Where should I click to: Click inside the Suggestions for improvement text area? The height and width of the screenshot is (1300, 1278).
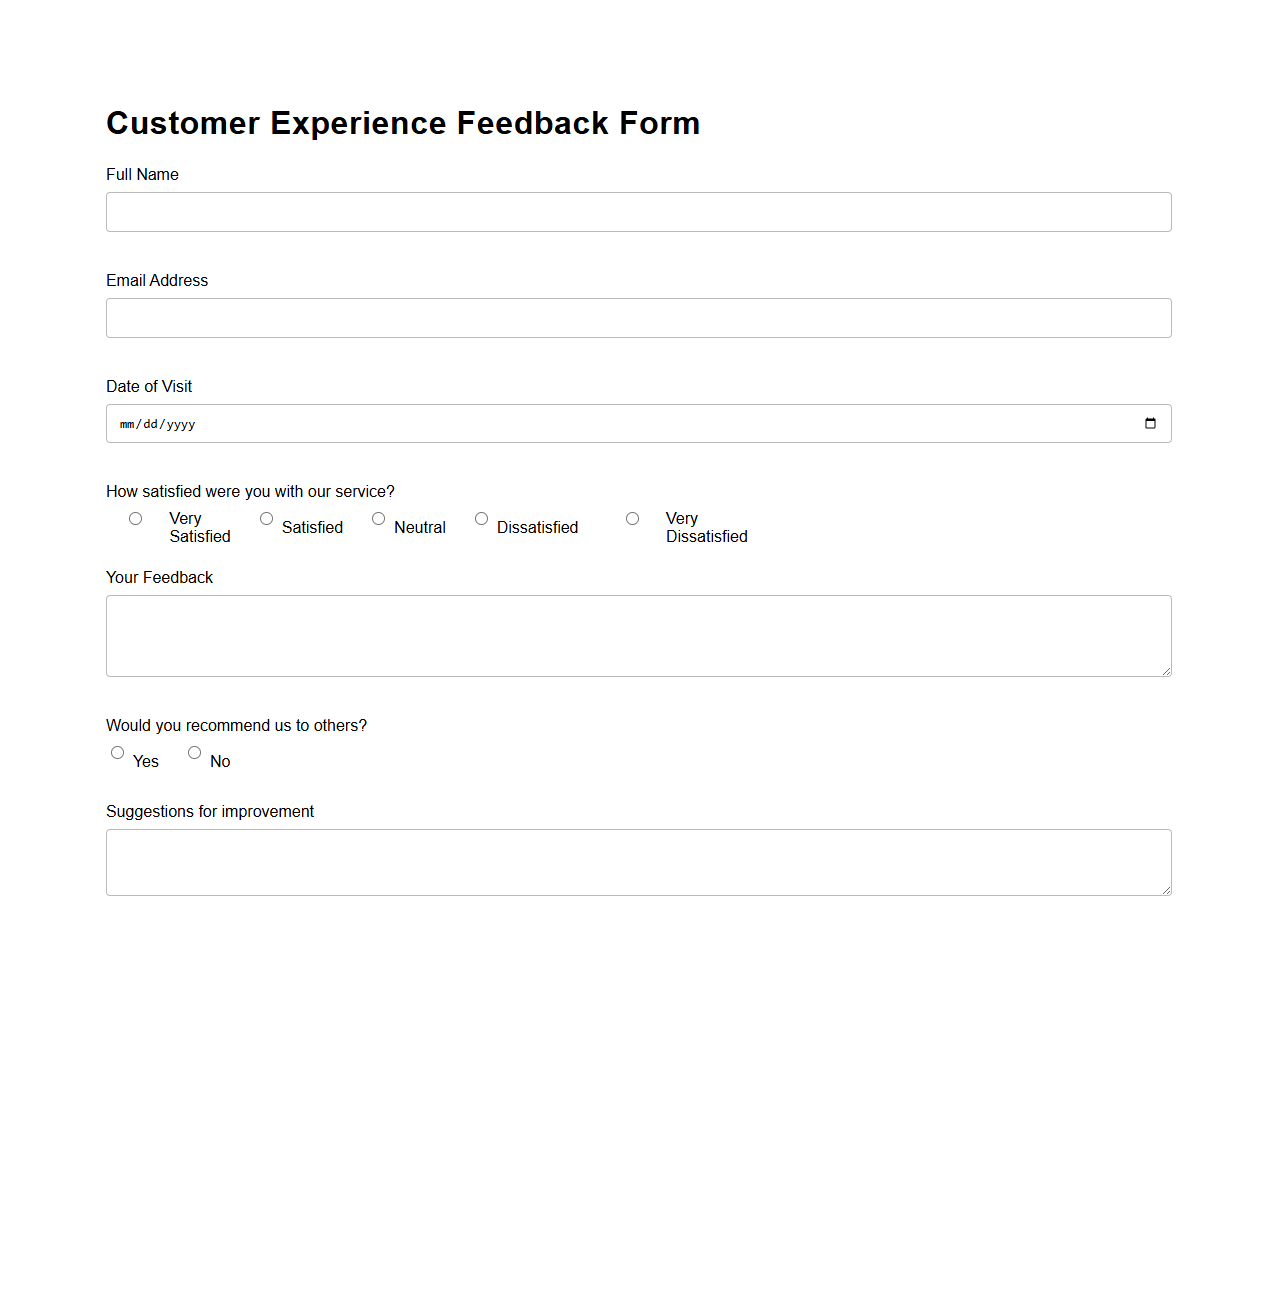click(x=638, y=861)
